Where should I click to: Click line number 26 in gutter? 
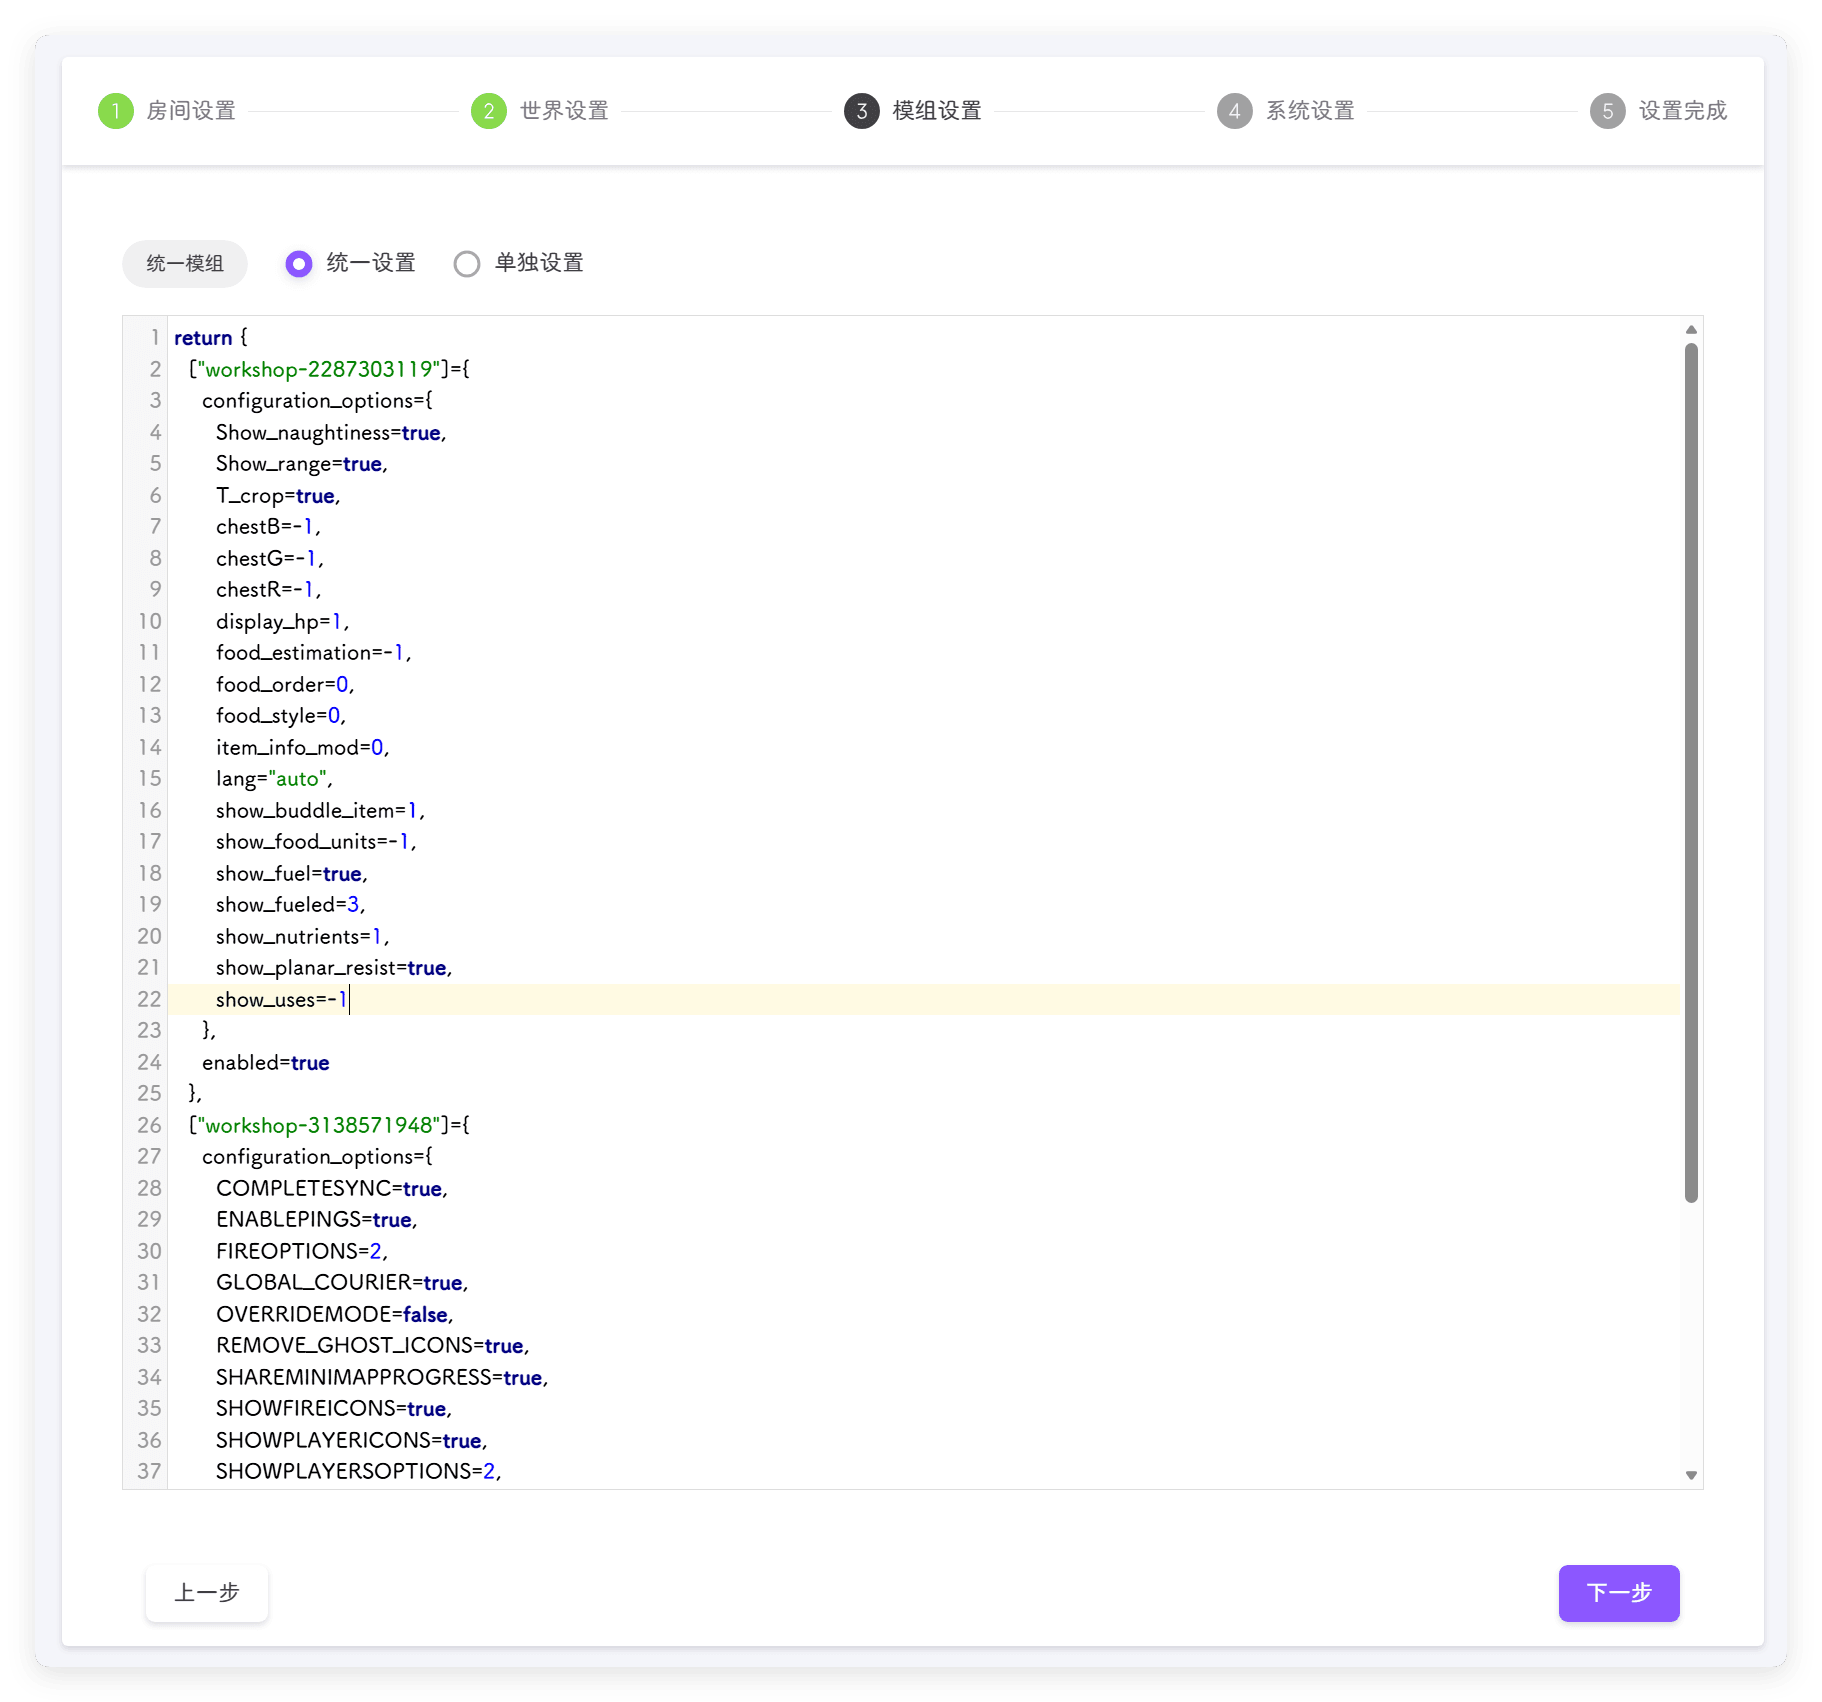click(149, 1126)
